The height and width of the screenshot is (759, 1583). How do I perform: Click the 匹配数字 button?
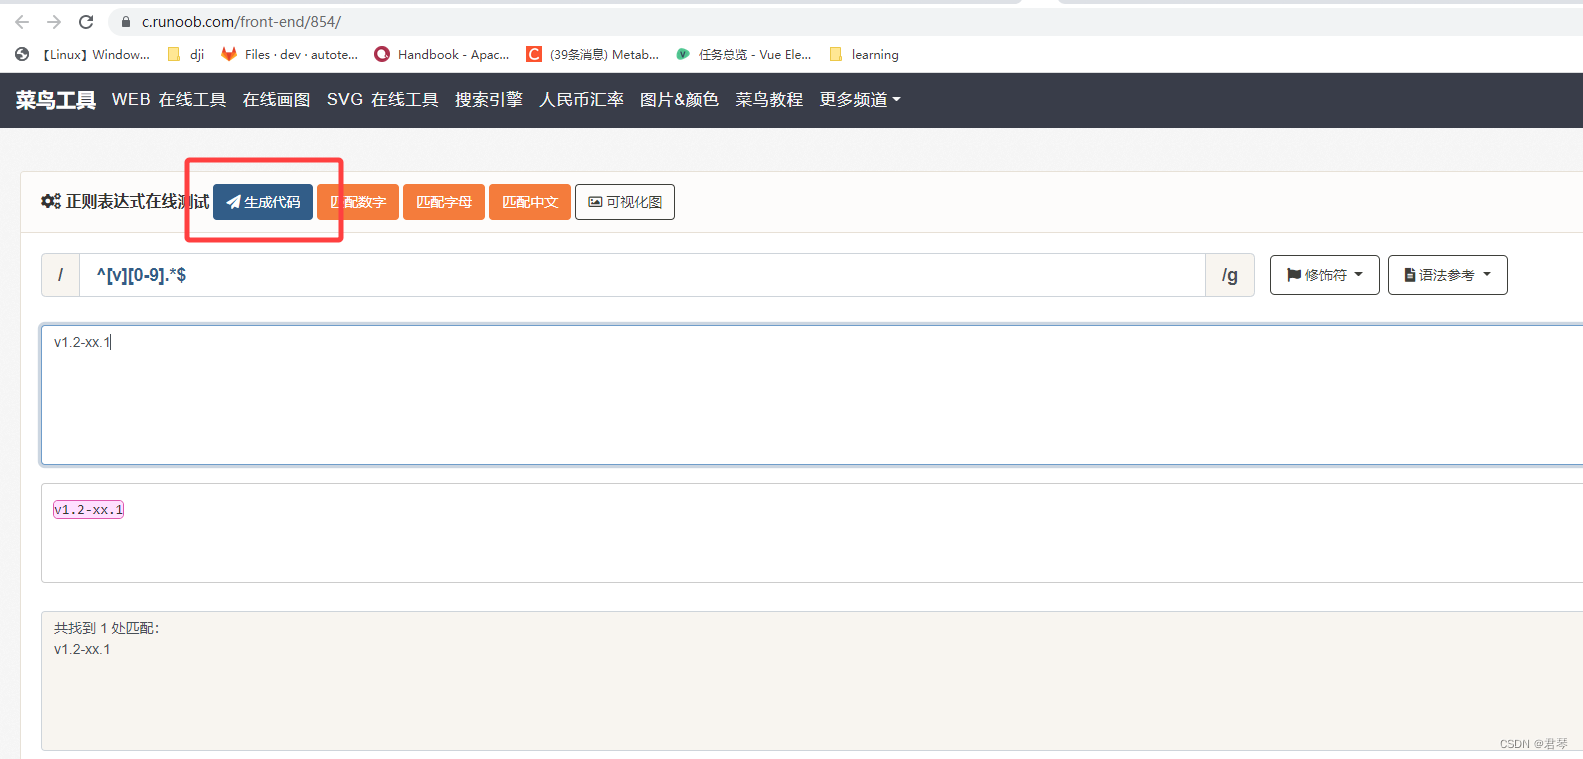[x=358, y=202]
